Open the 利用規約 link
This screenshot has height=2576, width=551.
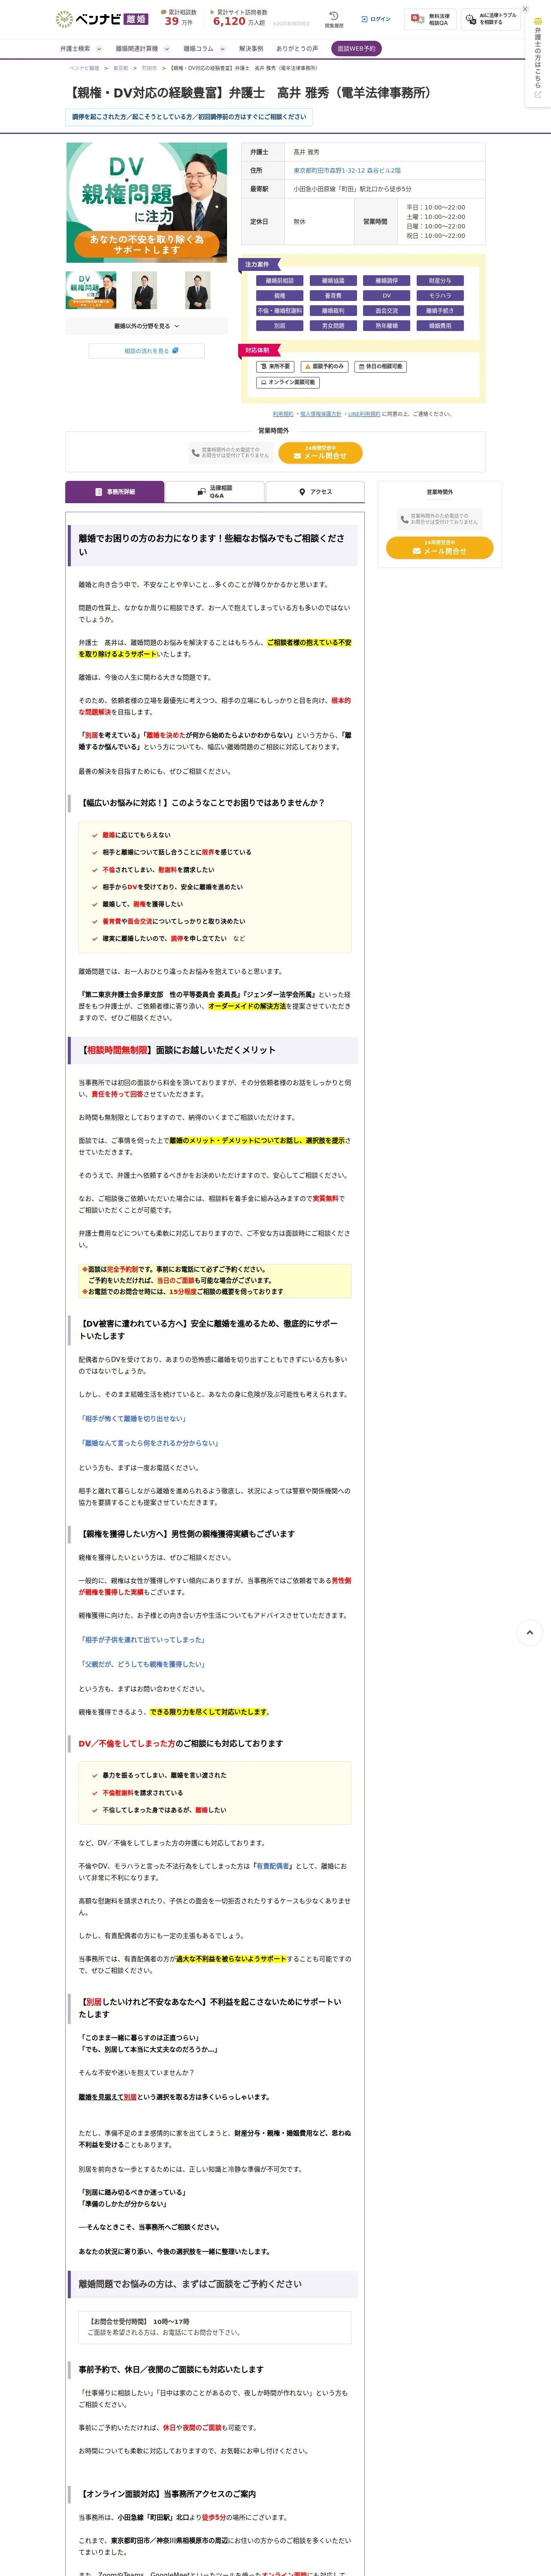tap(283, 414)
